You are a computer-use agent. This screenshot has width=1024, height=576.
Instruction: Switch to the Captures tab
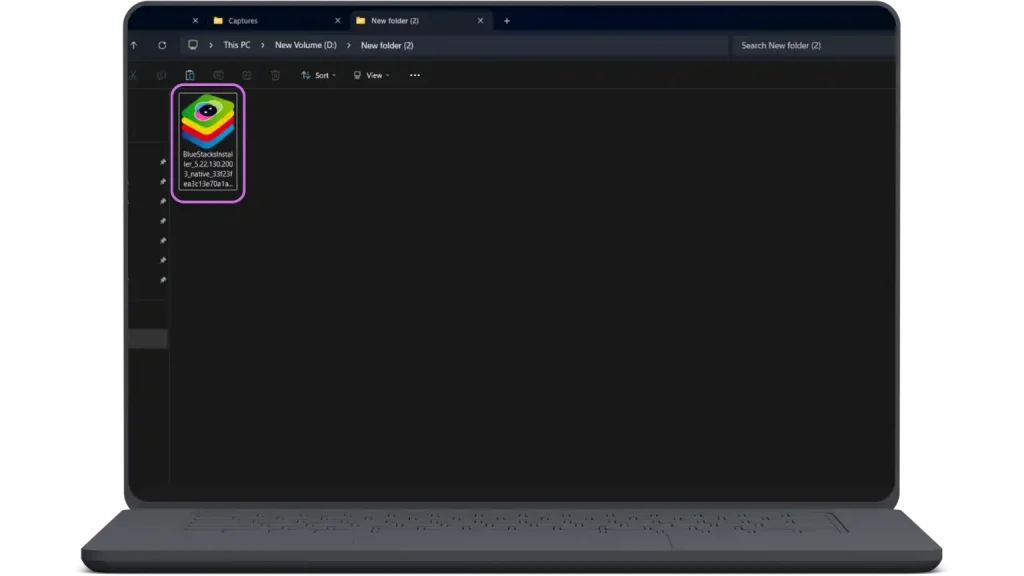(243, 20)
